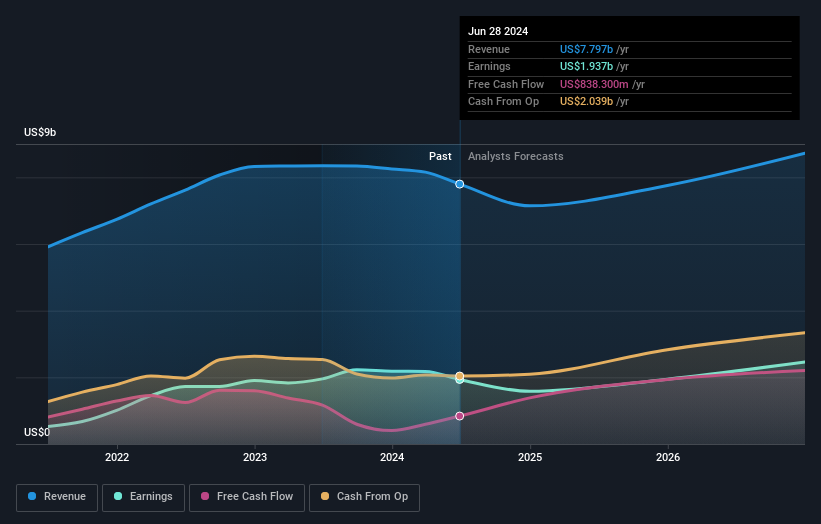The width and height of the screenshot is (821, 524).
Task: Toggle the Cash From Op legend button
Action: pyautogui.click(x=364, y=497)
